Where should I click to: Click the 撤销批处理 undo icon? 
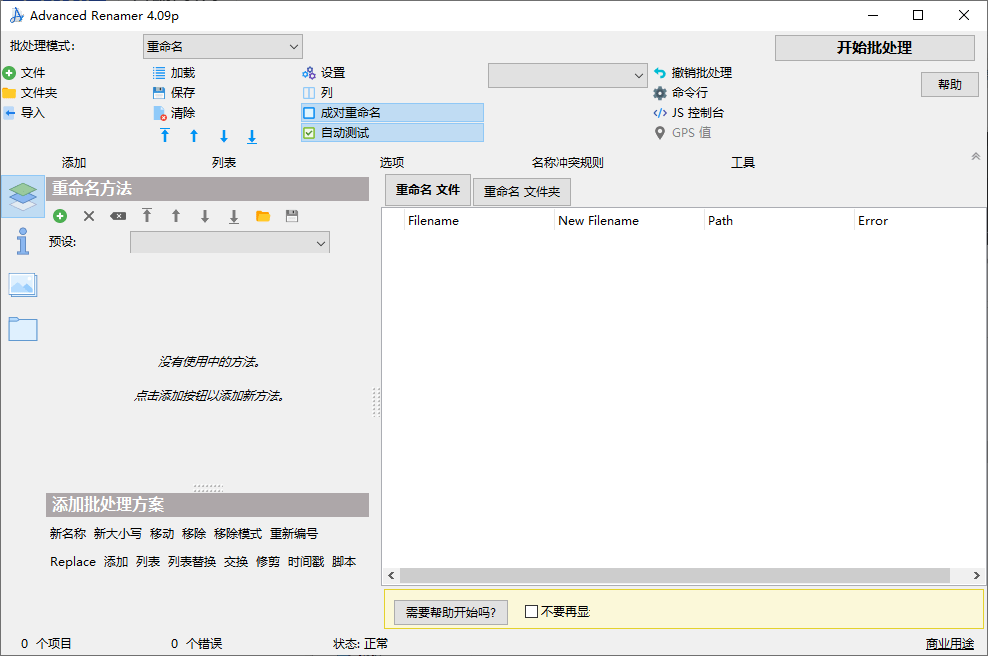658,72
